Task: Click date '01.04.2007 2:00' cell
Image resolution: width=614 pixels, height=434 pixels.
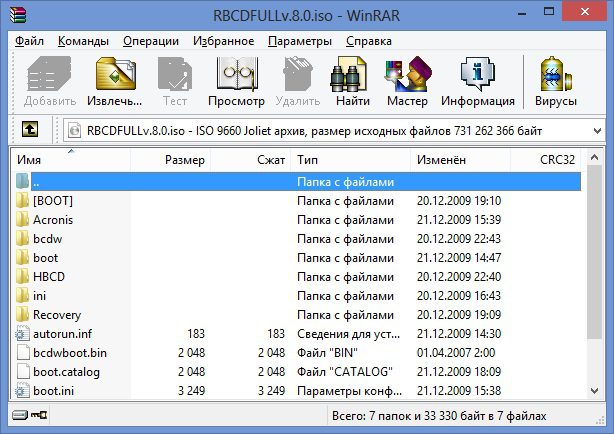Action: pyautogui.click(x=456, y=353)
